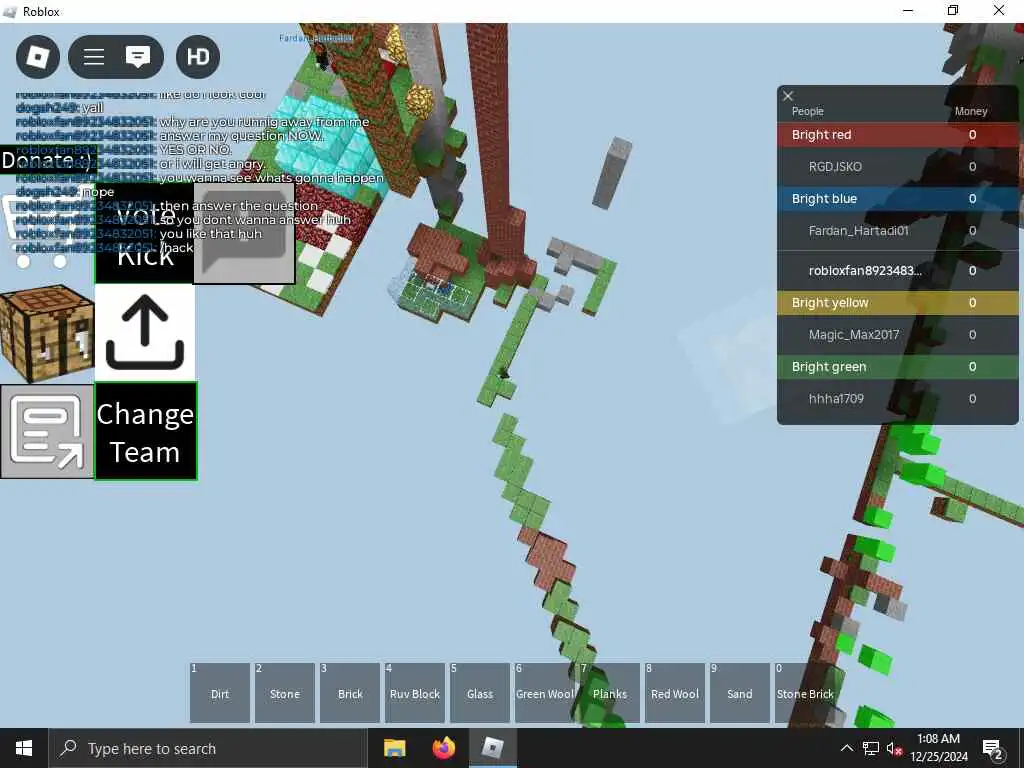The width and height of the screenshot is (1024, 768).
Task: Select player Magic_Max2017 in leaderboard
Action: [898, 334]
